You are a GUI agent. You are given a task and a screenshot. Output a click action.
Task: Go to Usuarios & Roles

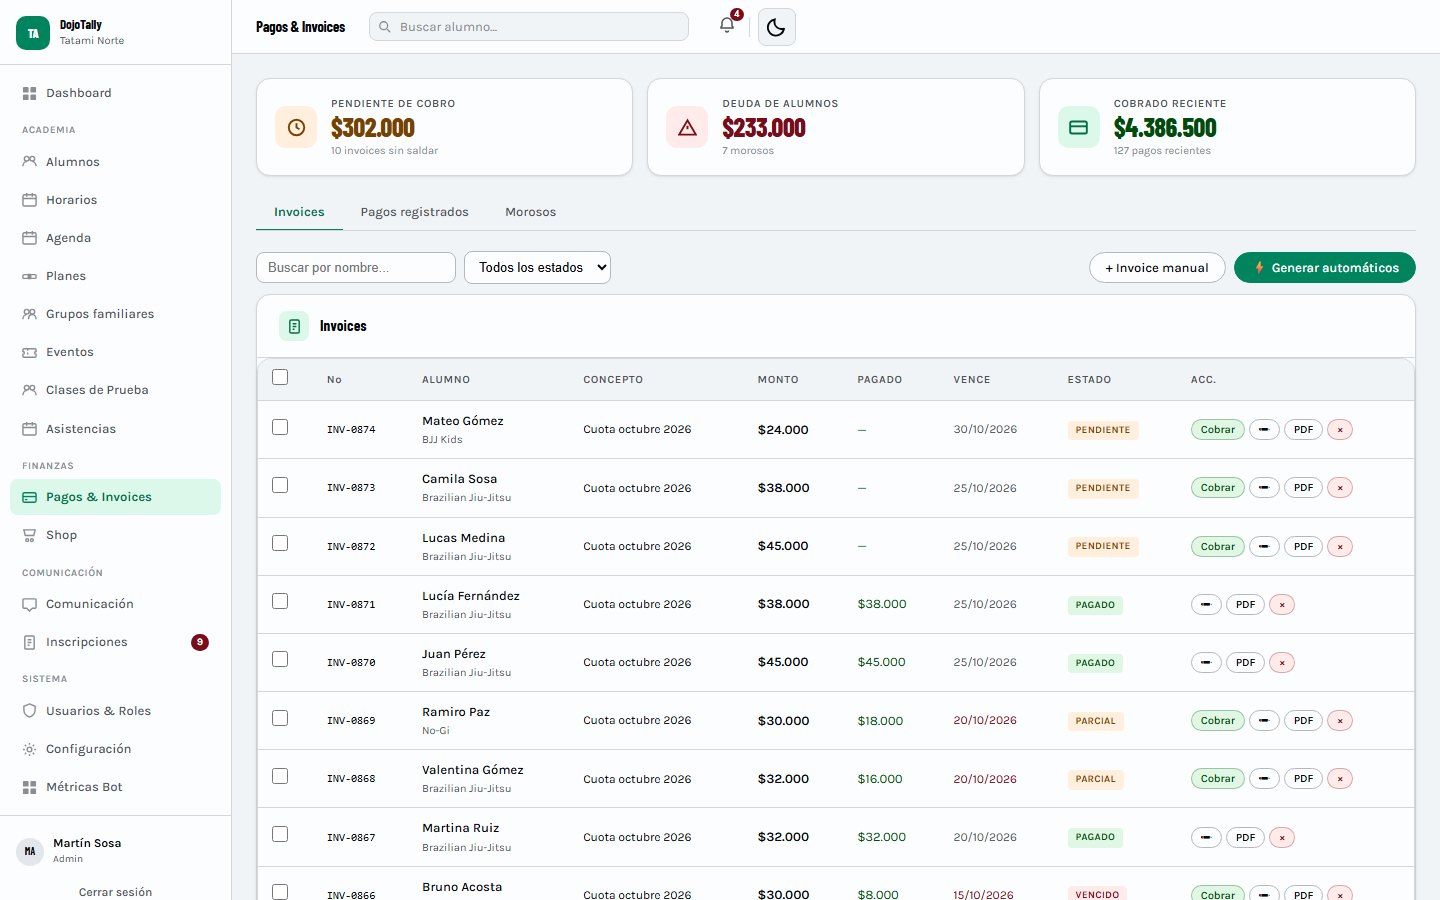115,711
